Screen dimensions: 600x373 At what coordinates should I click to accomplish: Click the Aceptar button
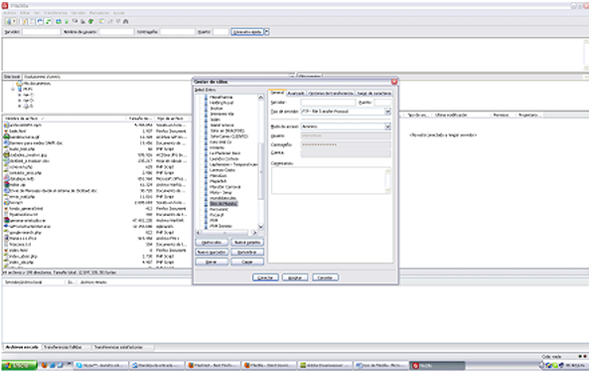click(x=295, y=277)
